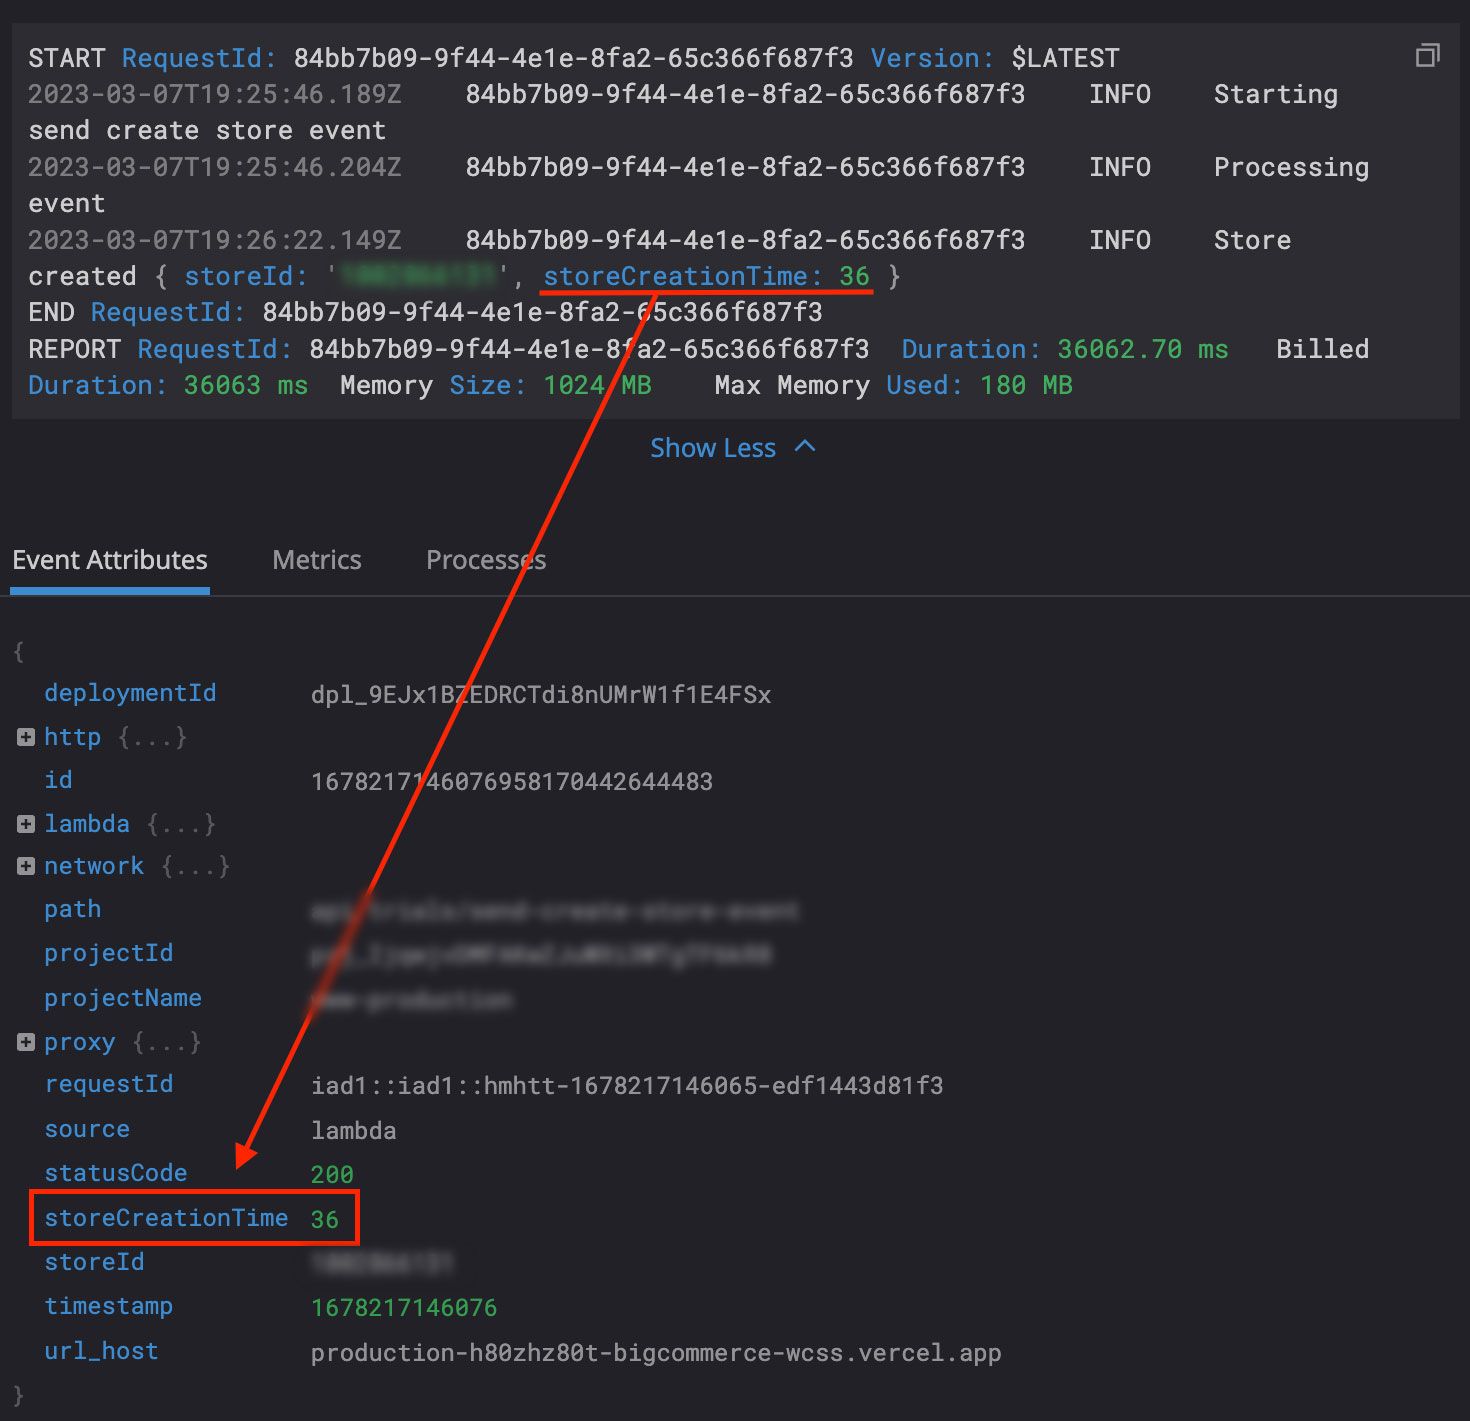Click the storeId attribute key
1470x1421 pixels.
94,1262
